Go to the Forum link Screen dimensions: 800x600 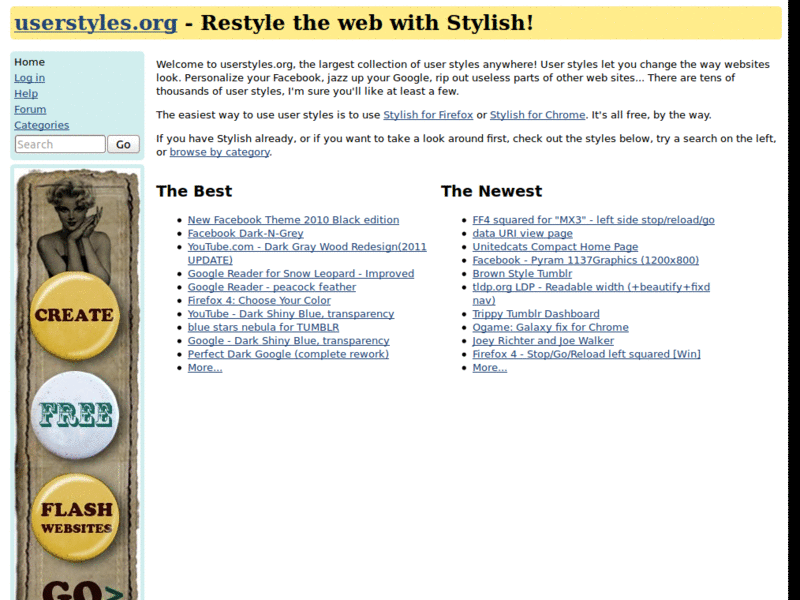[x=30, y=110]
